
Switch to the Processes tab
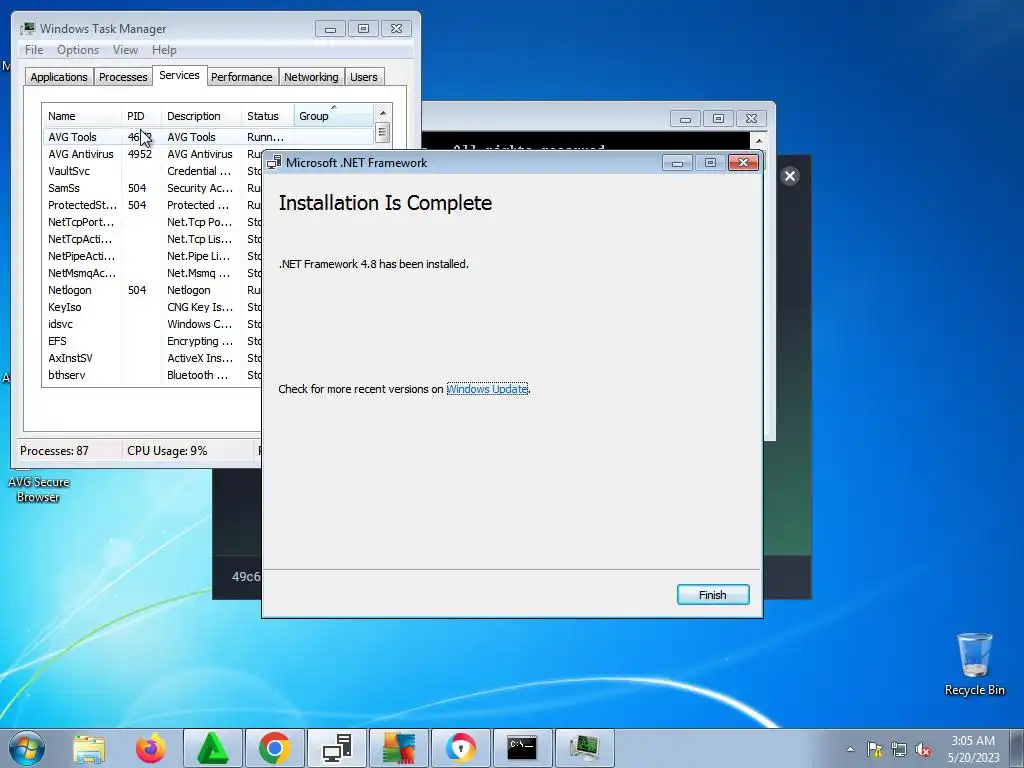click(123, 77)
